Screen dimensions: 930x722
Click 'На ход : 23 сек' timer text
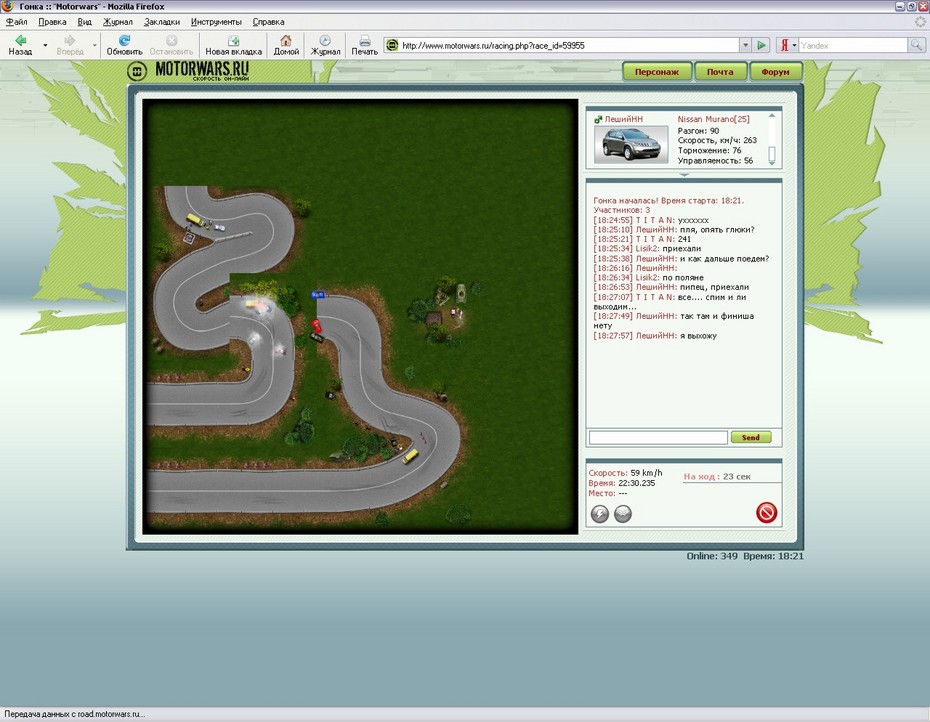tap(716, 476)
